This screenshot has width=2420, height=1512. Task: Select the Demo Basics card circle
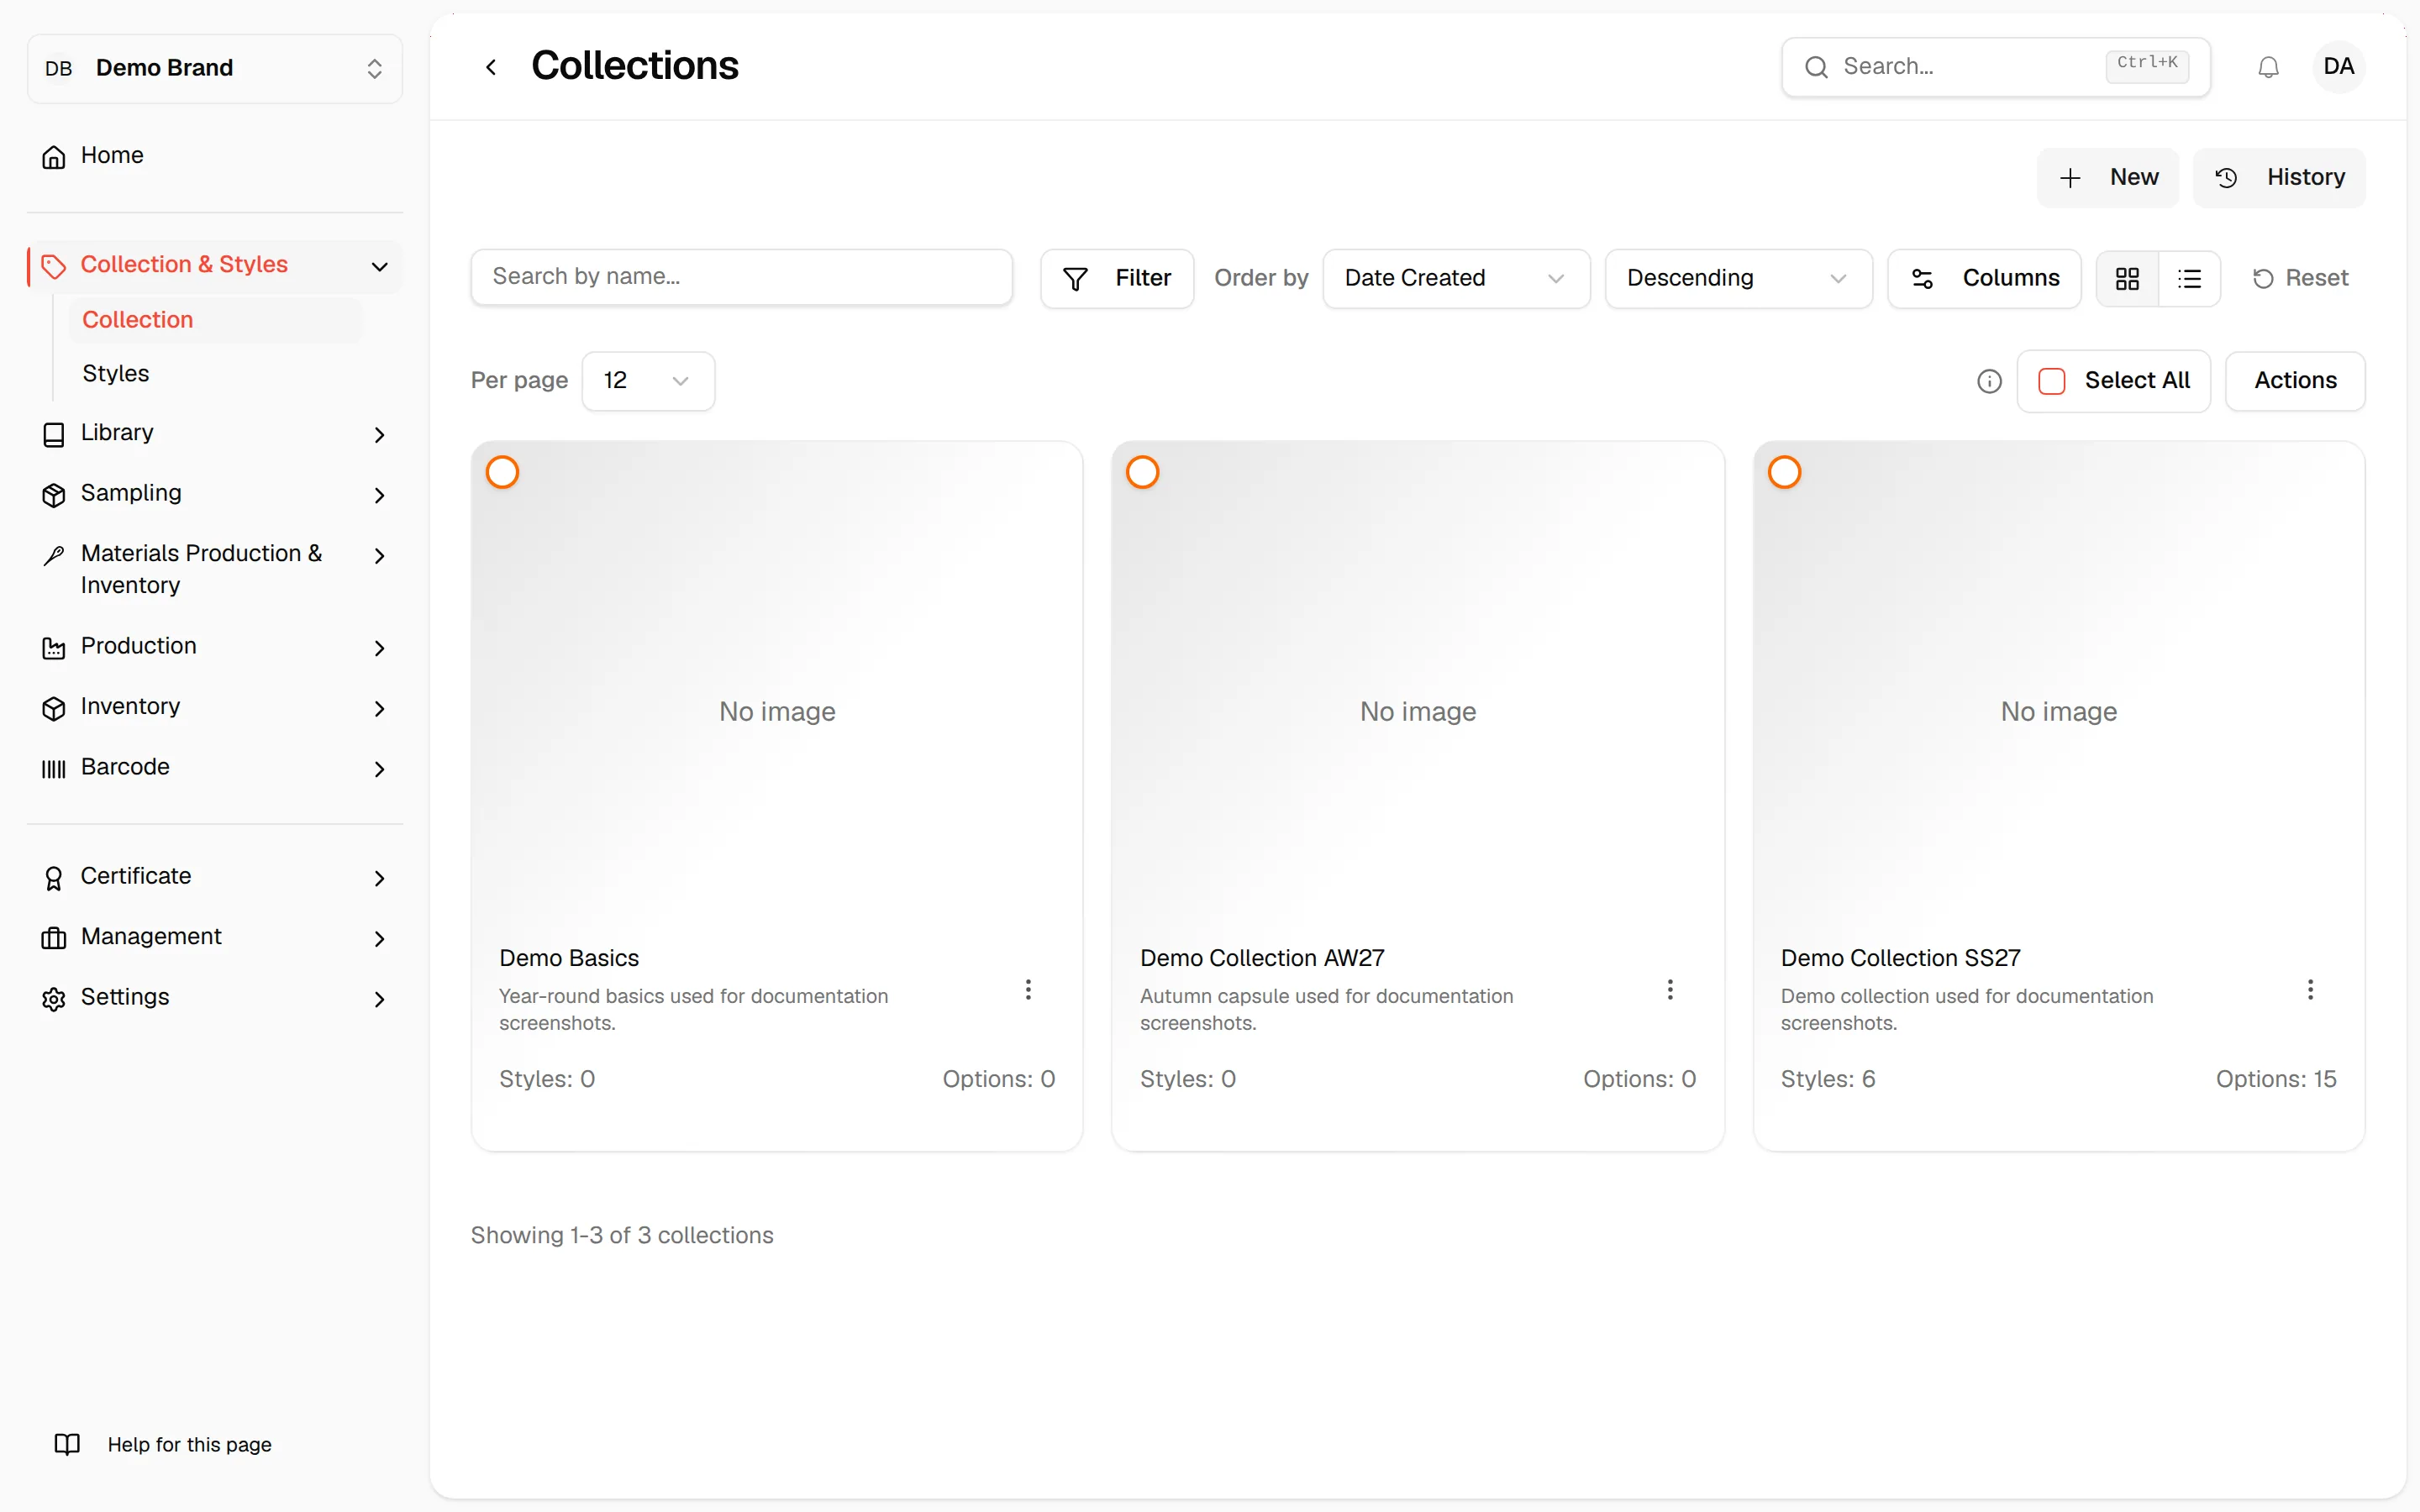(502, 472)
